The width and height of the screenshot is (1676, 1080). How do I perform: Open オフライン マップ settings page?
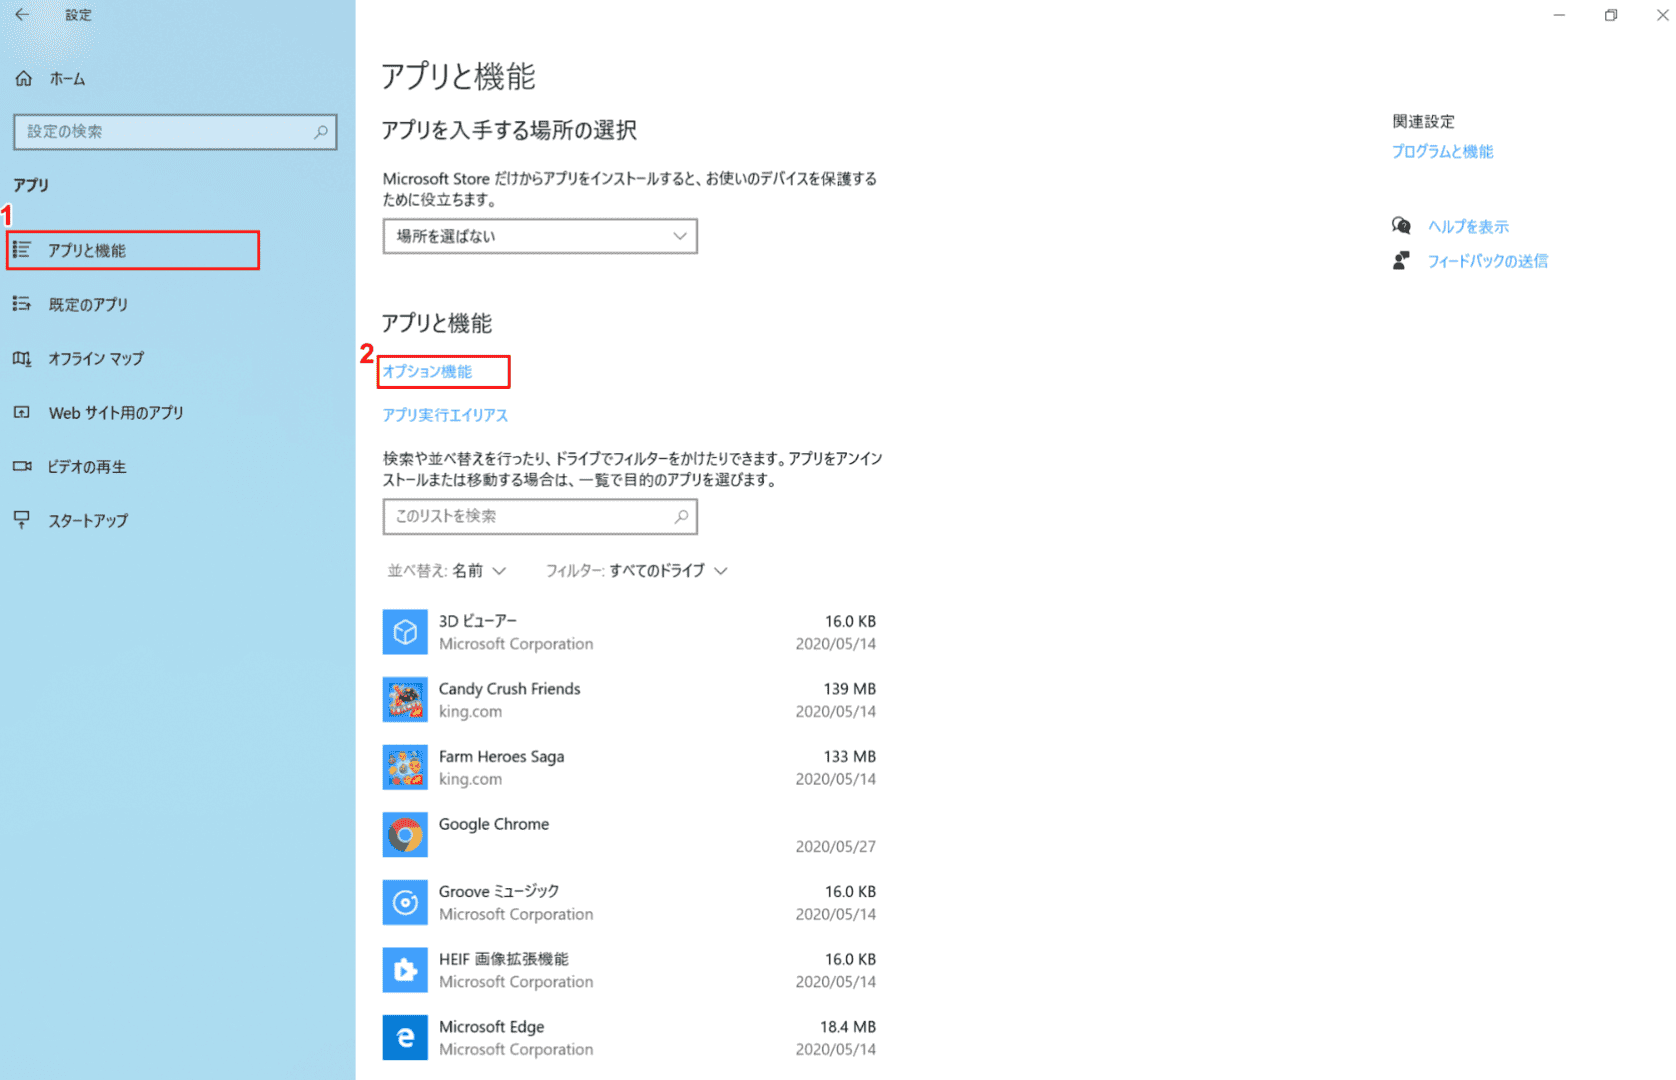point(96,358)
